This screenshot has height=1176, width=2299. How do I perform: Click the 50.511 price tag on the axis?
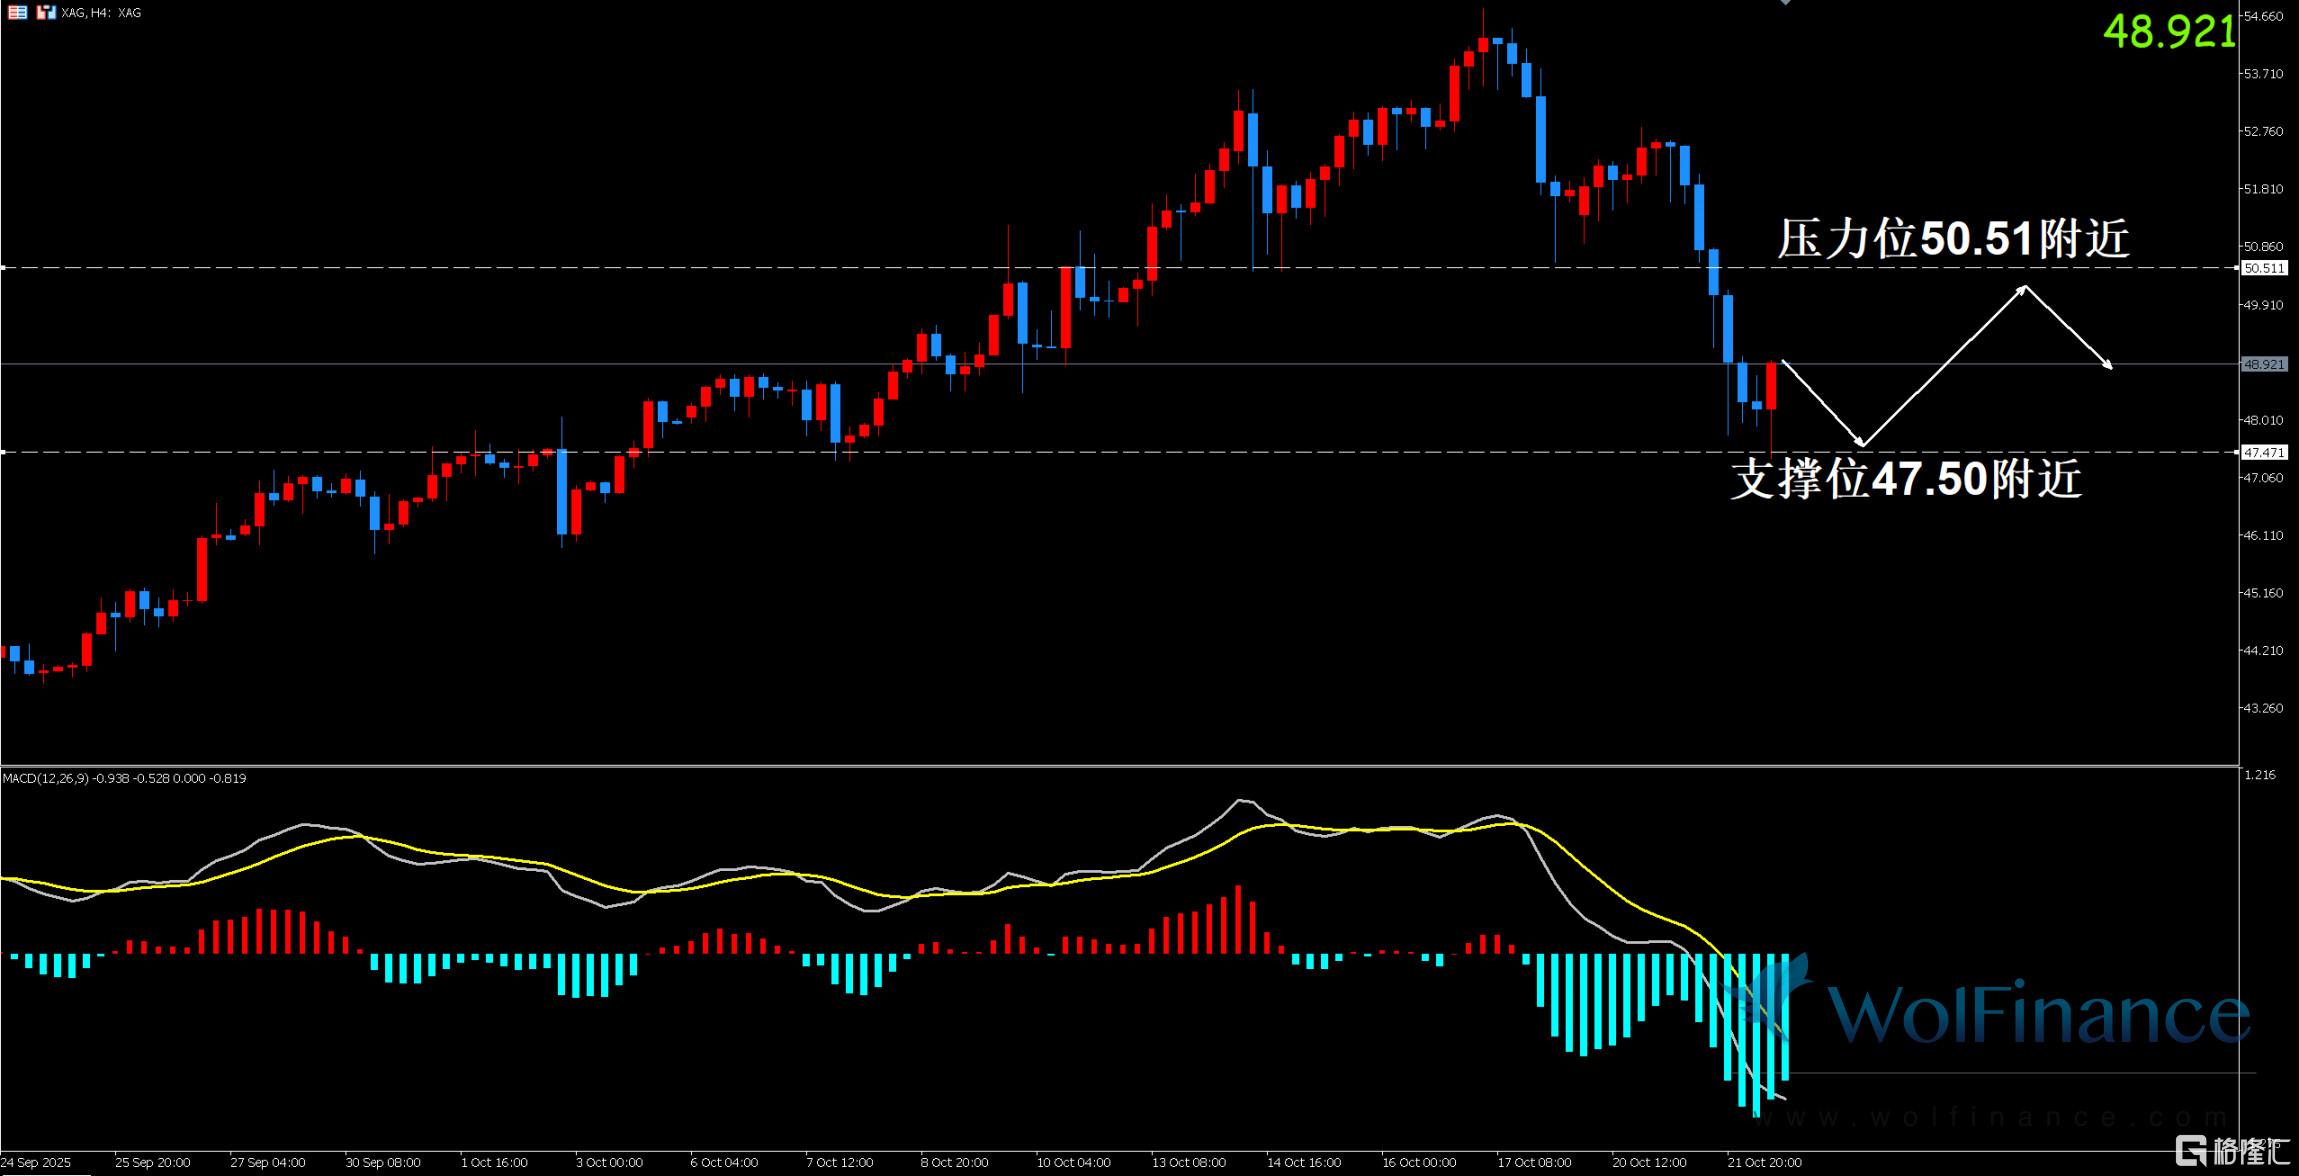click(x=2264, y=268)
